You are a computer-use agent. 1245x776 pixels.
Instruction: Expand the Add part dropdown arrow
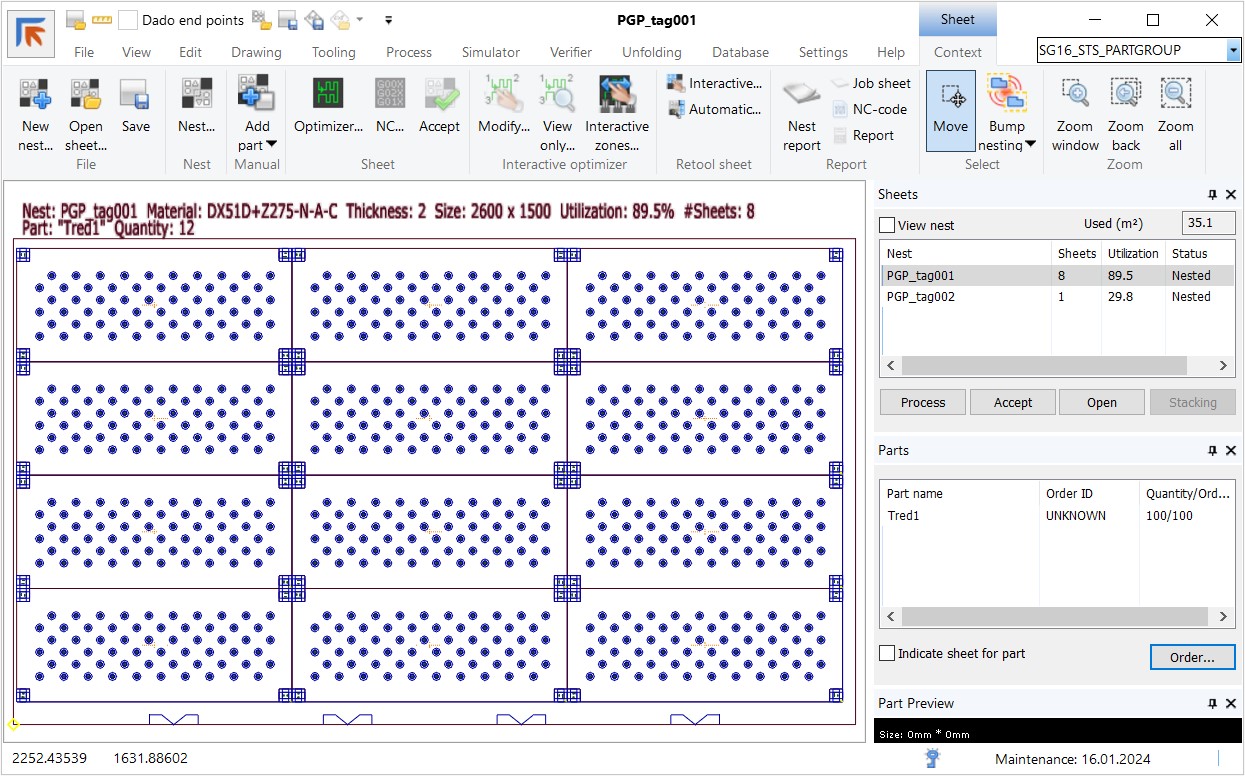270,146
